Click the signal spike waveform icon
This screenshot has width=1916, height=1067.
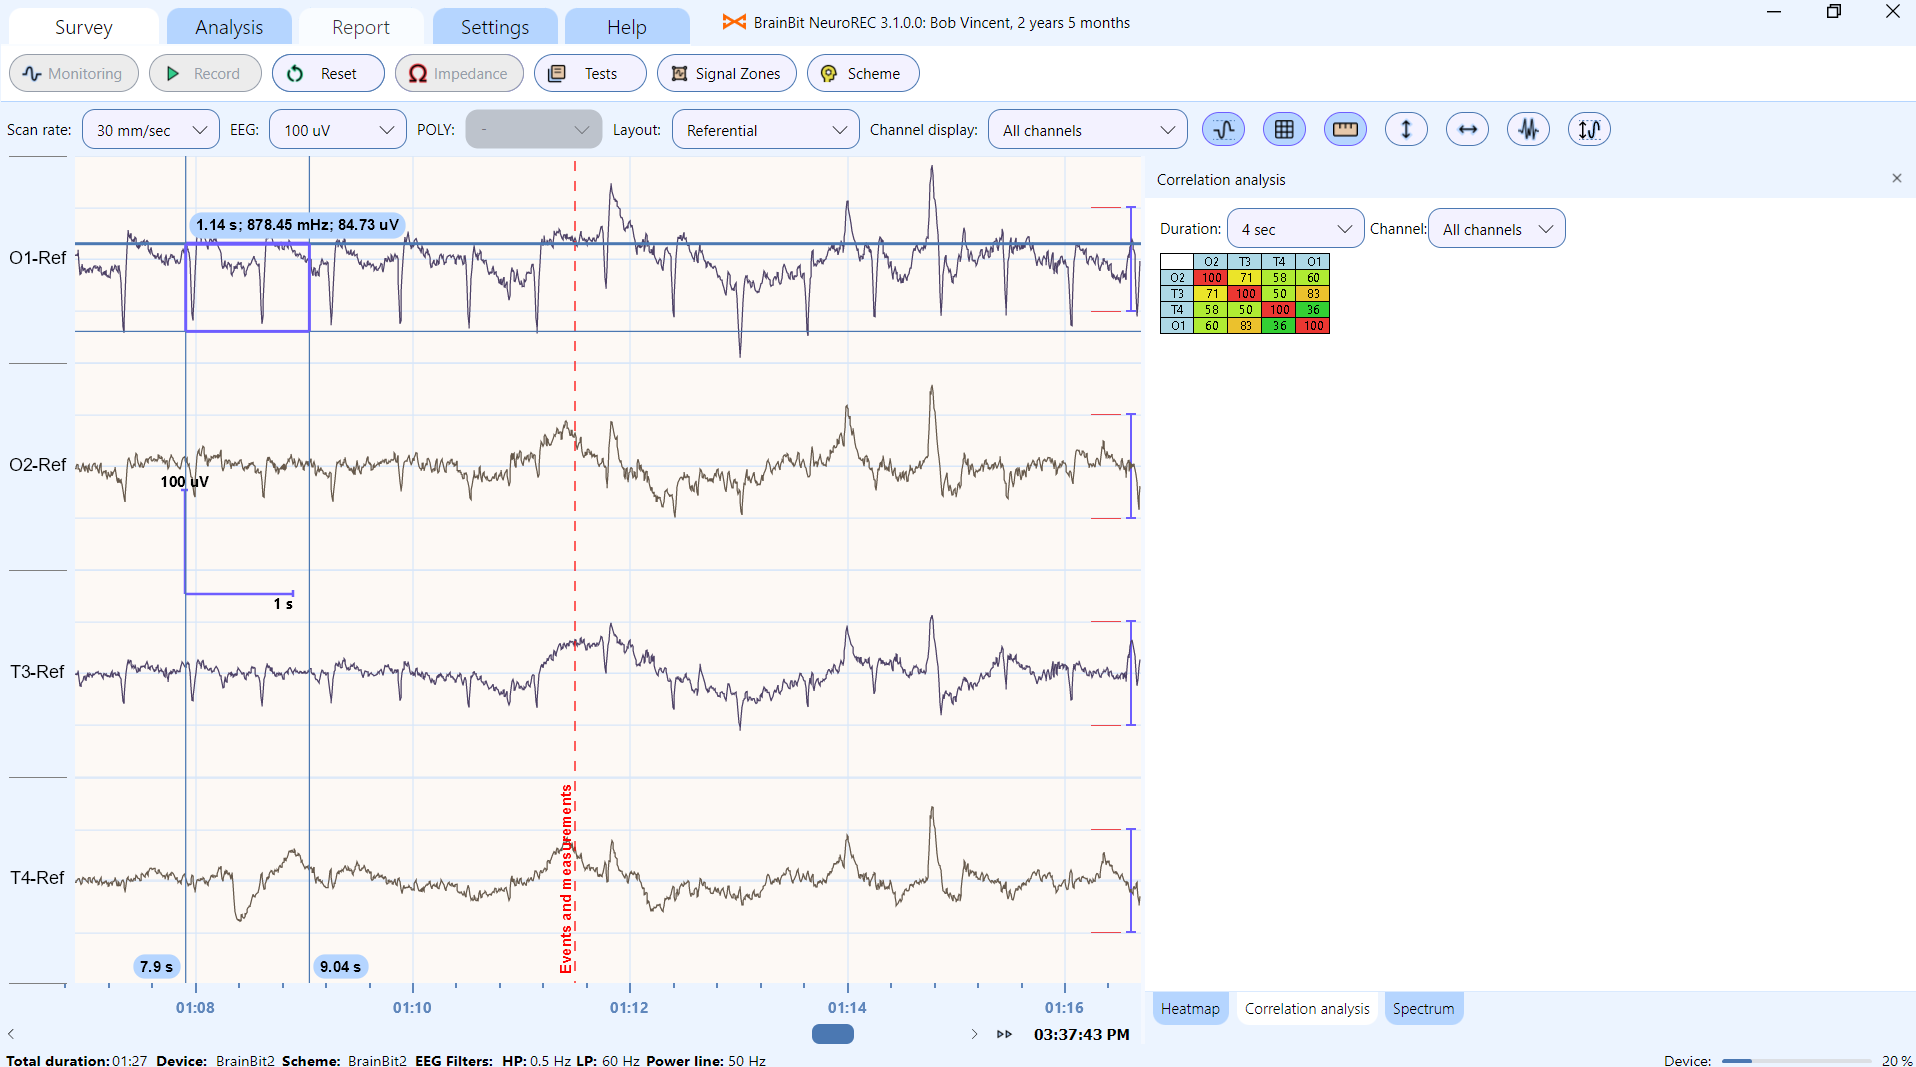[x=1528, y=129]
